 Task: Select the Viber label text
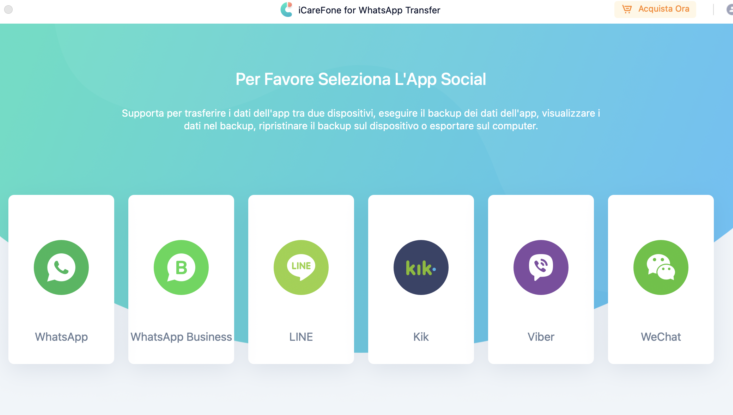541,336
